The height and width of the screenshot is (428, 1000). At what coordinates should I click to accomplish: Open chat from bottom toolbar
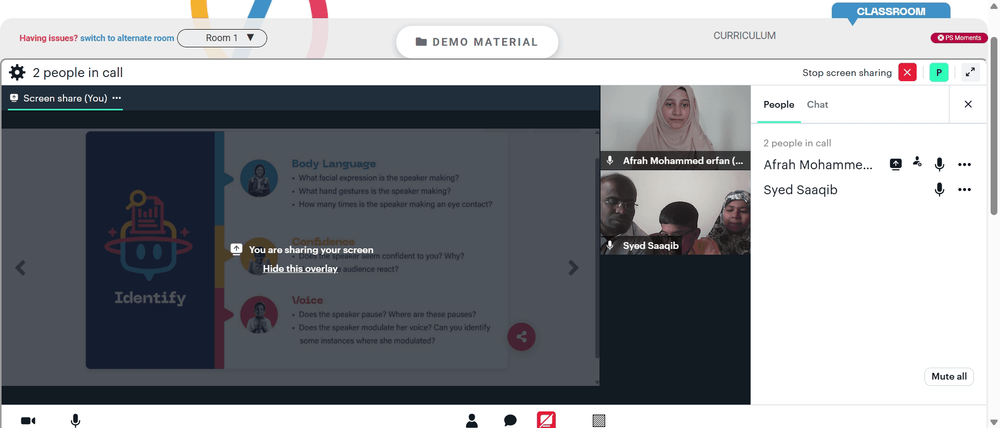[x=510, y=420]
